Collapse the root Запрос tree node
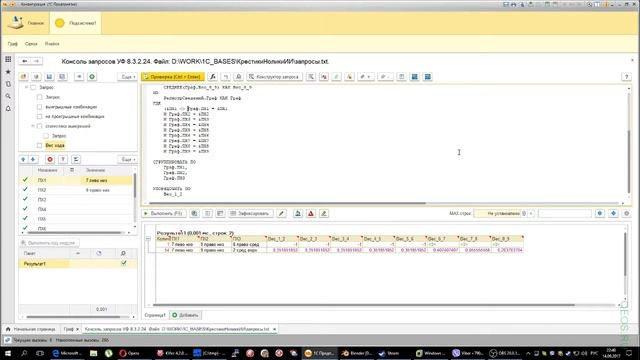Viewport: 640px width, 360px height. pyautogui.click(x=27, y=87)
